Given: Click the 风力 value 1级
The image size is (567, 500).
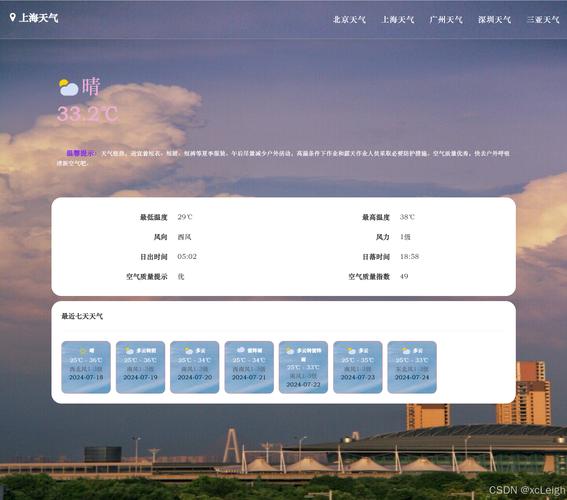Looking at the screenshot, I should point(405,237).
